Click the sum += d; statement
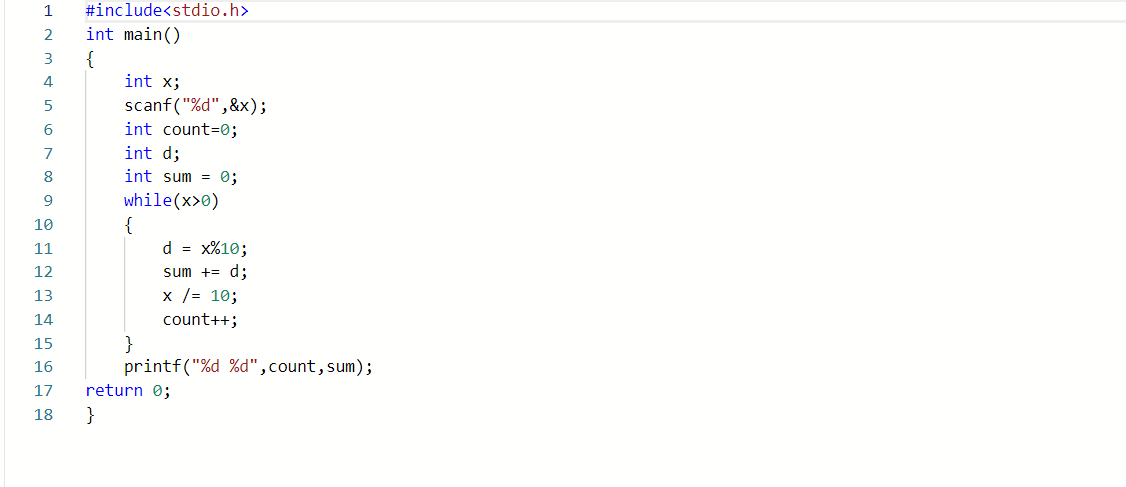 [205, 272]
